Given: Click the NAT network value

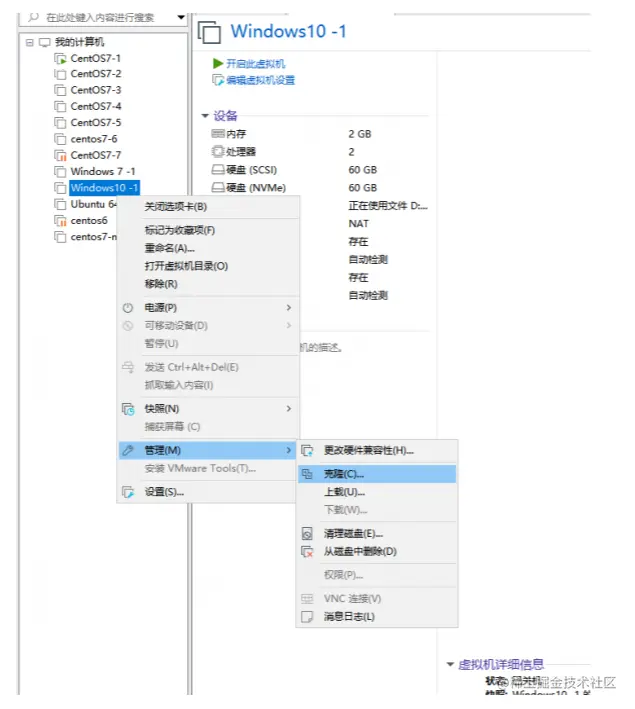Looking at the screenshot, I should tap(359, 224).
